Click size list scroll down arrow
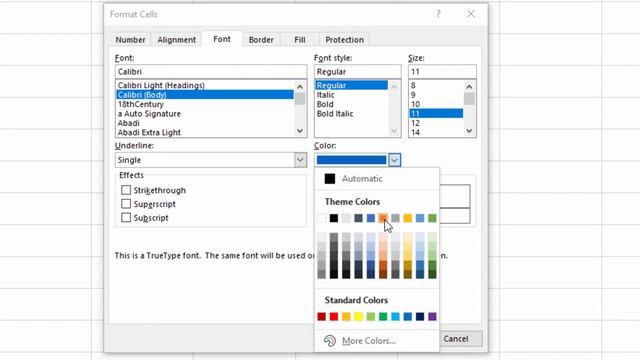The height and width of the screenshot is (360, 640). point(469,131)
